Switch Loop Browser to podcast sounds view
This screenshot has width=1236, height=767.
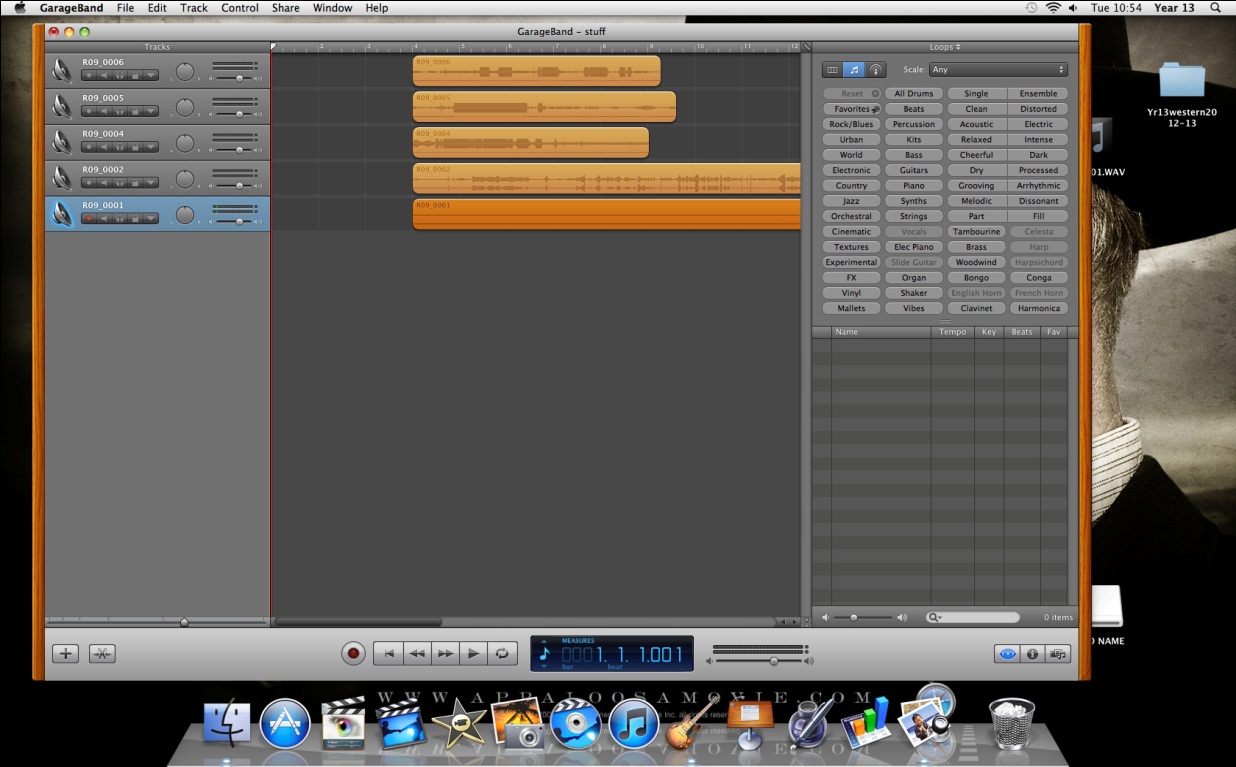click(876, 70)
